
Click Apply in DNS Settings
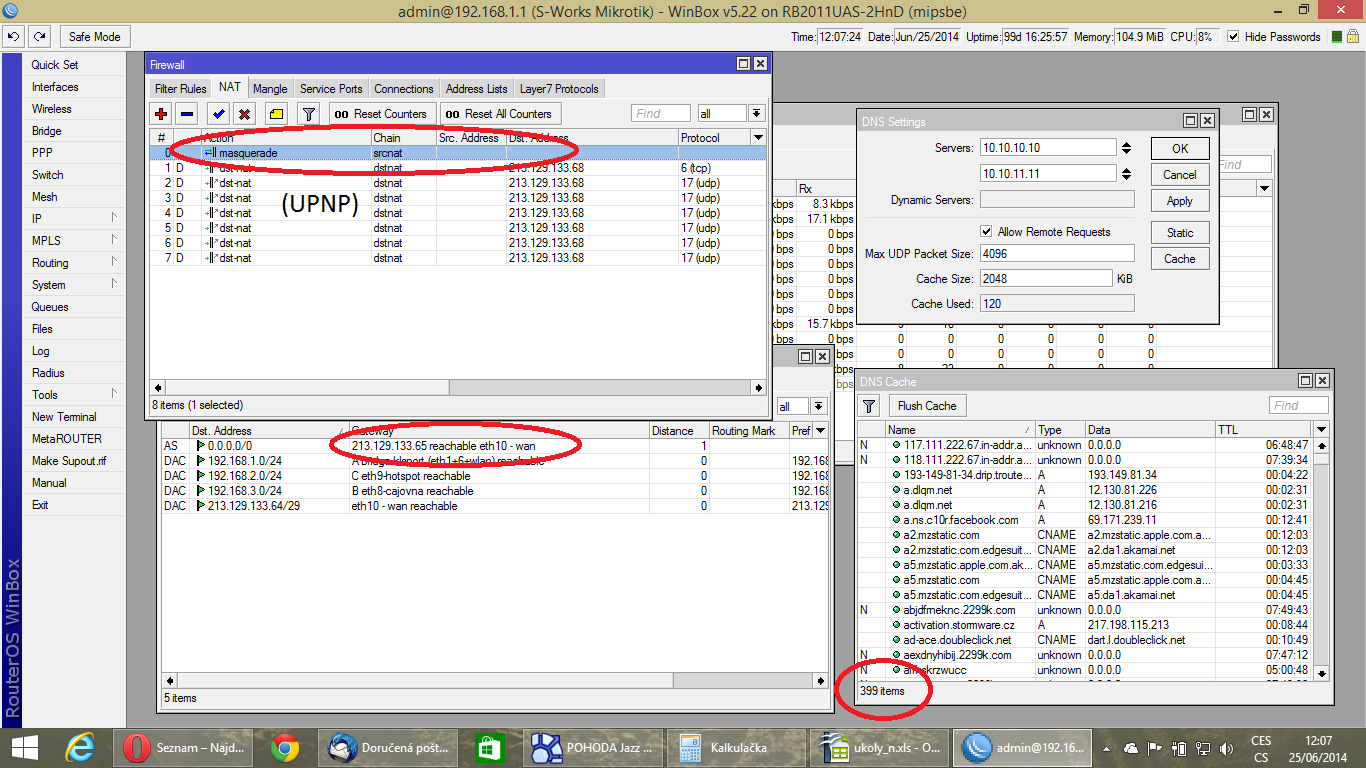pyautogui.click(x=1180, y=200)
